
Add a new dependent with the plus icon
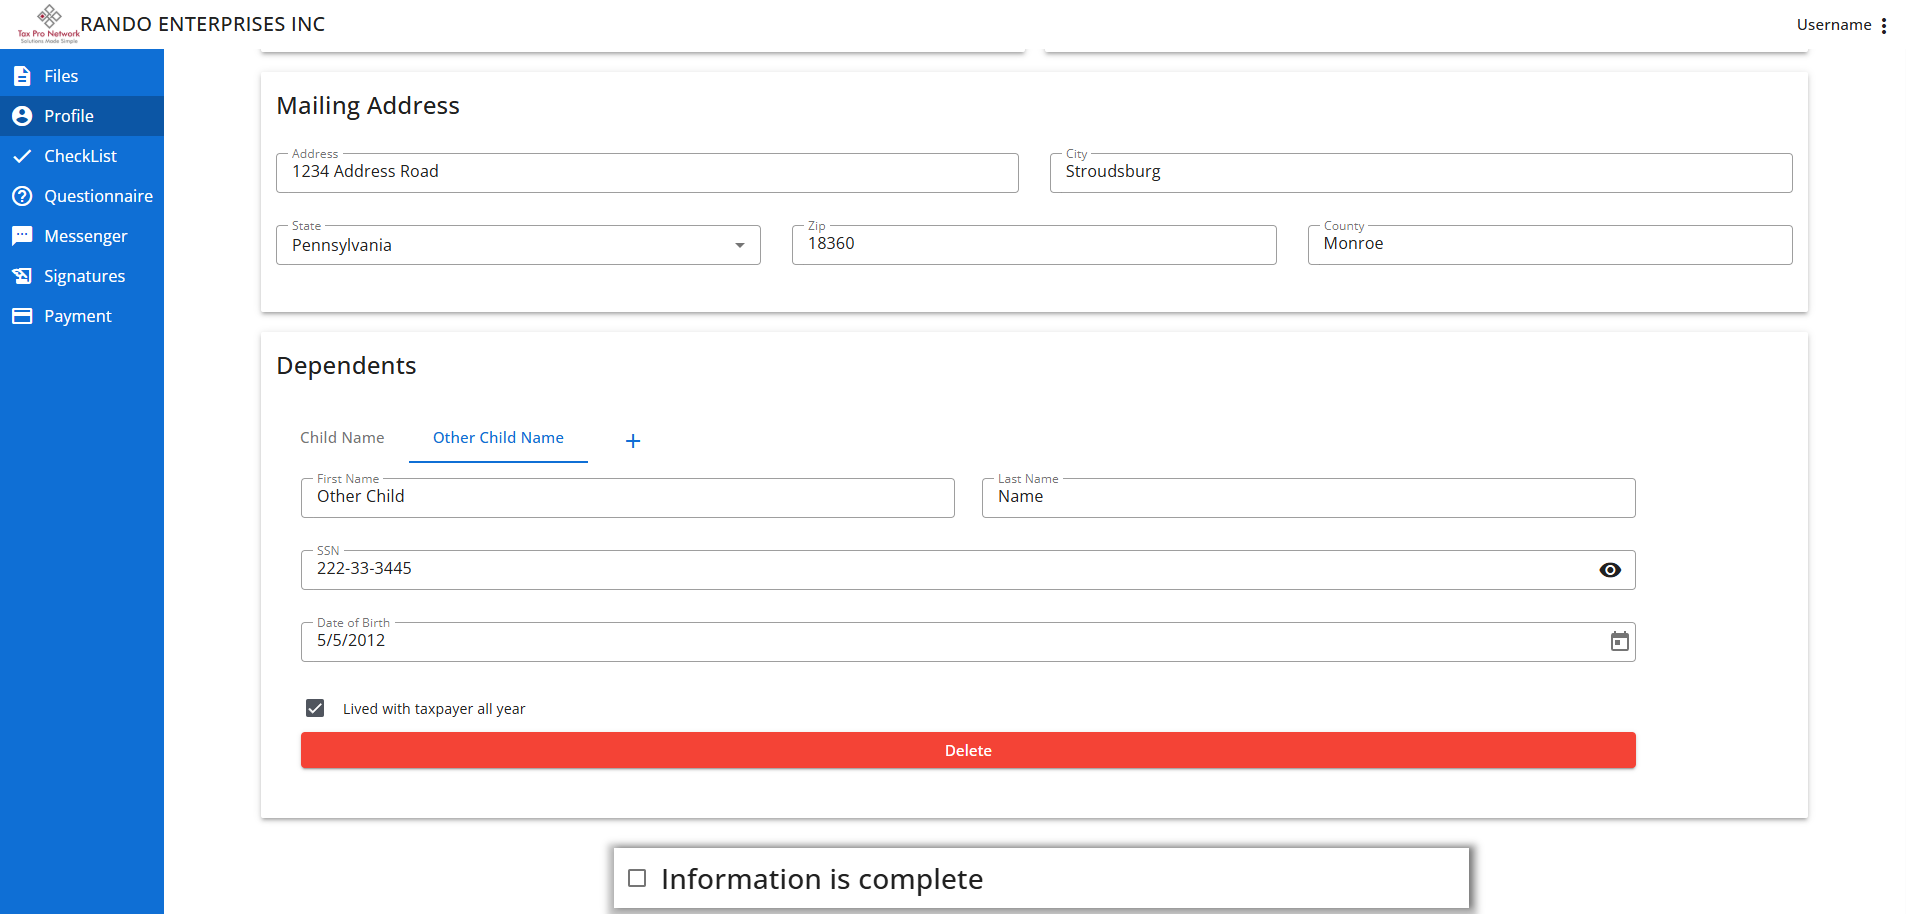(633, 441)
